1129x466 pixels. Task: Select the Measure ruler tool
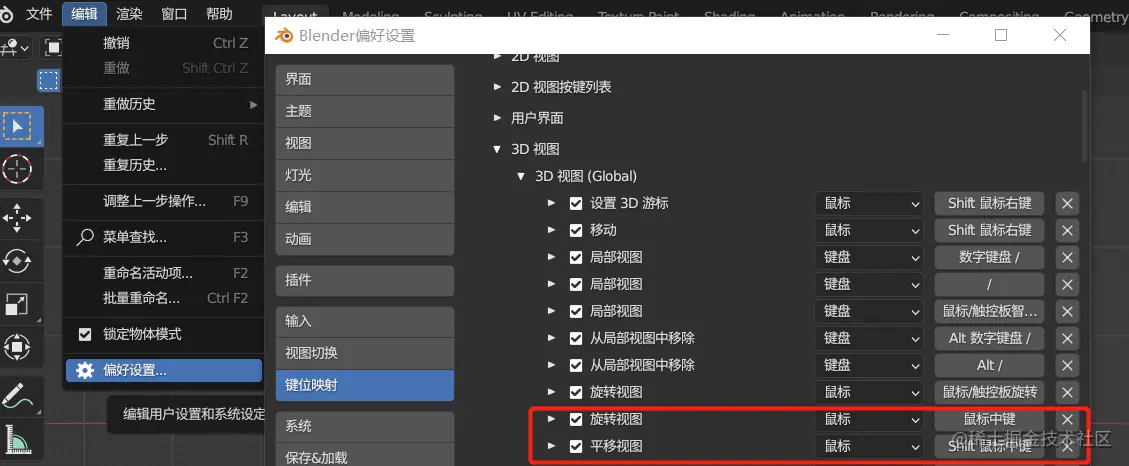(19, 439)
